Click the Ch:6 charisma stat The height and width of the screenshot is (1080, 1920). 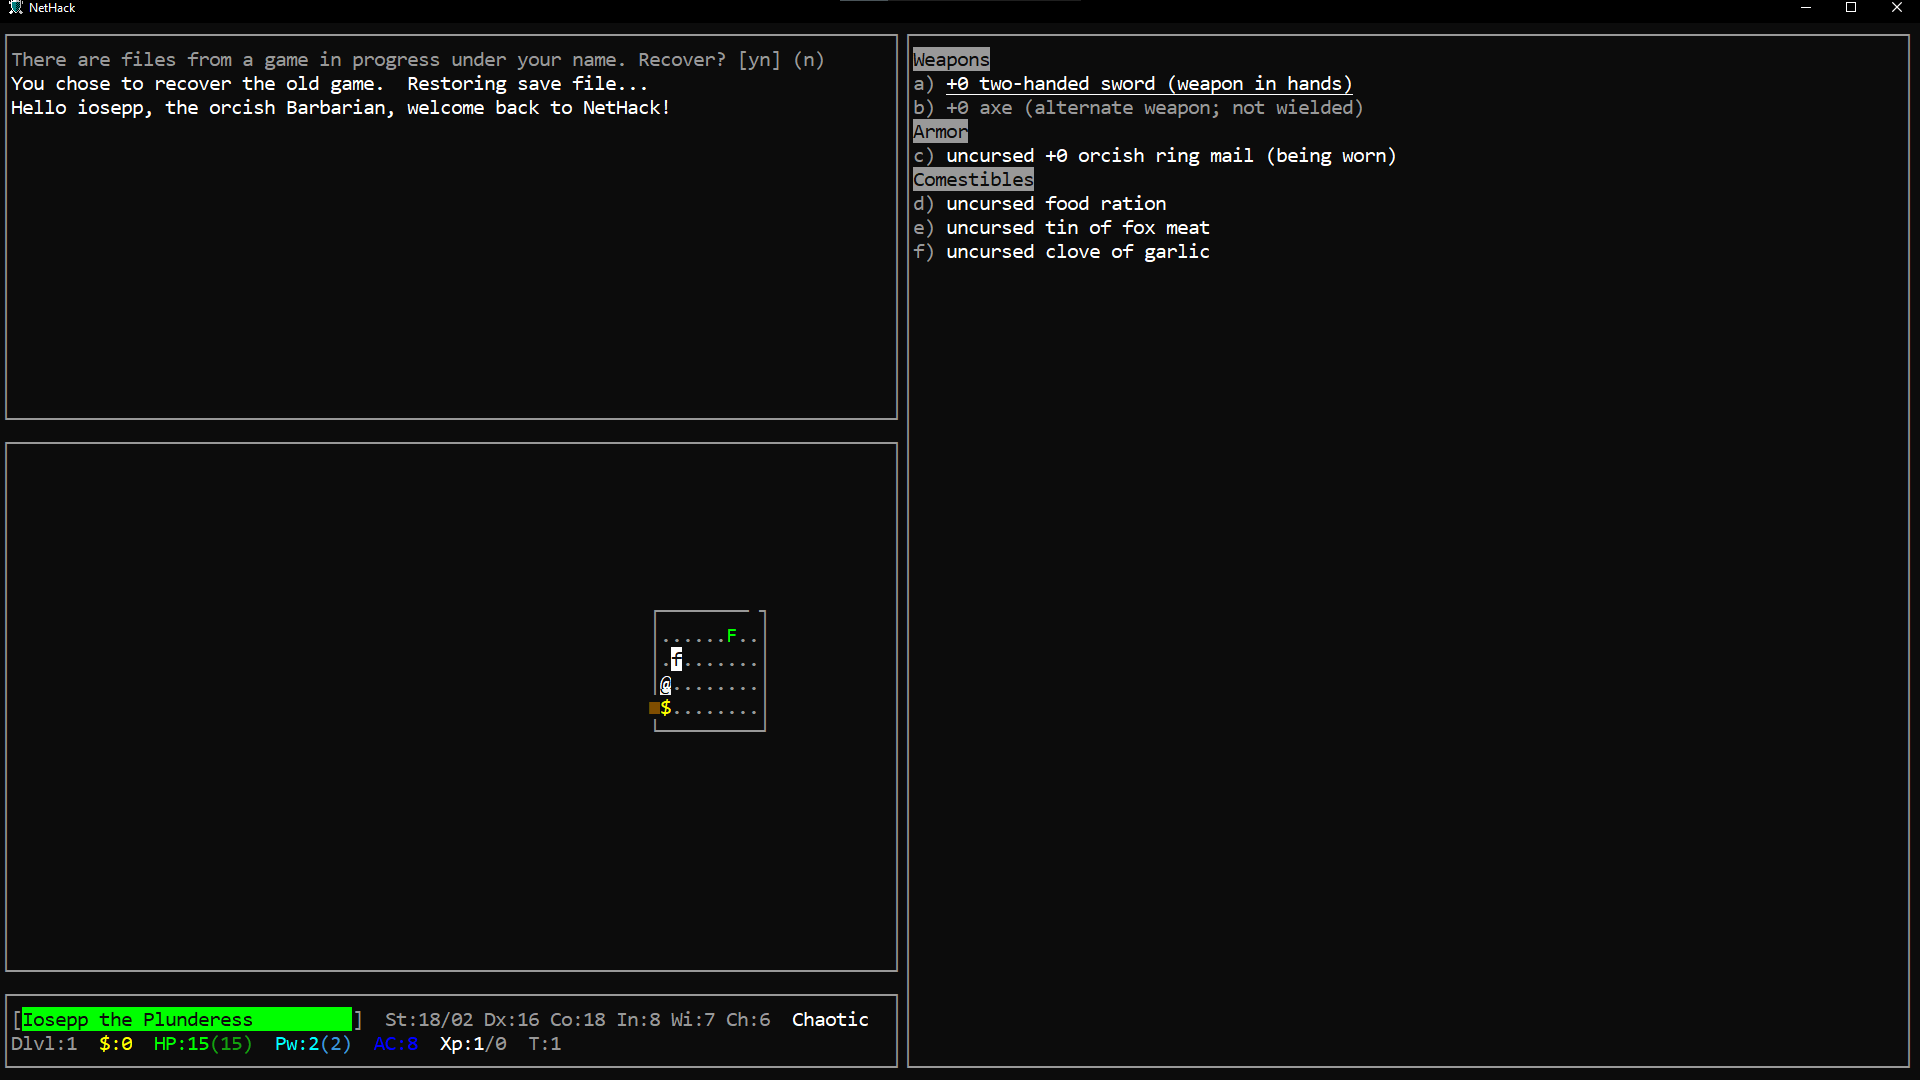point(748,1020)
